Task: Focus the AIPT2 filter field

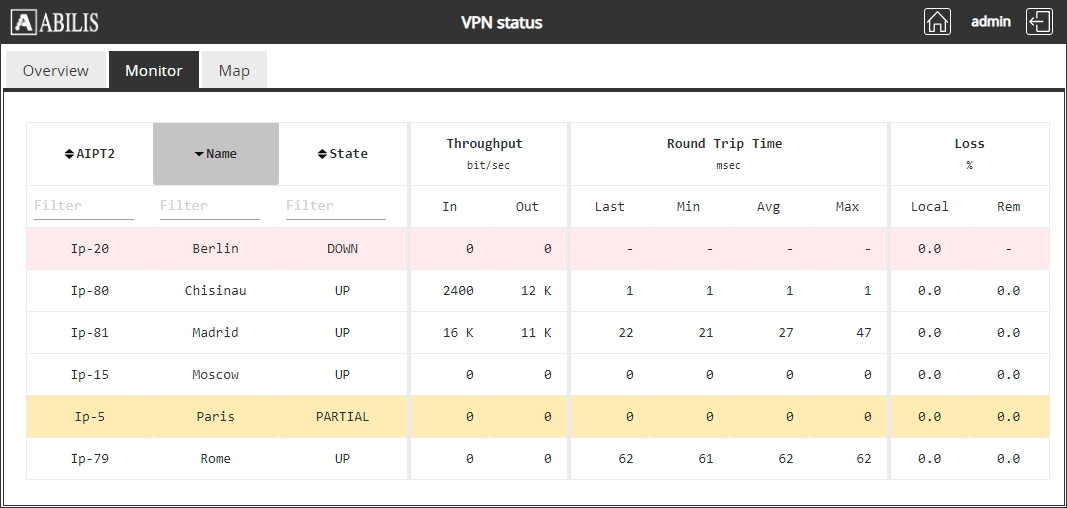Action: (x=84, y=206)
